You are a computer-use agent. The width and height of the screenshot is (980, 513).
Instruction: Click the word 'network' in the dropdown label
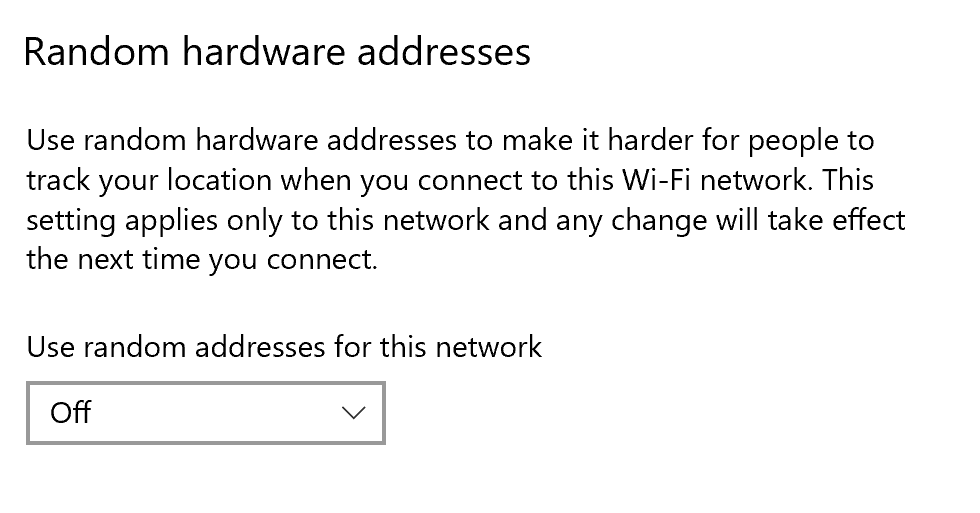(490, 347)
